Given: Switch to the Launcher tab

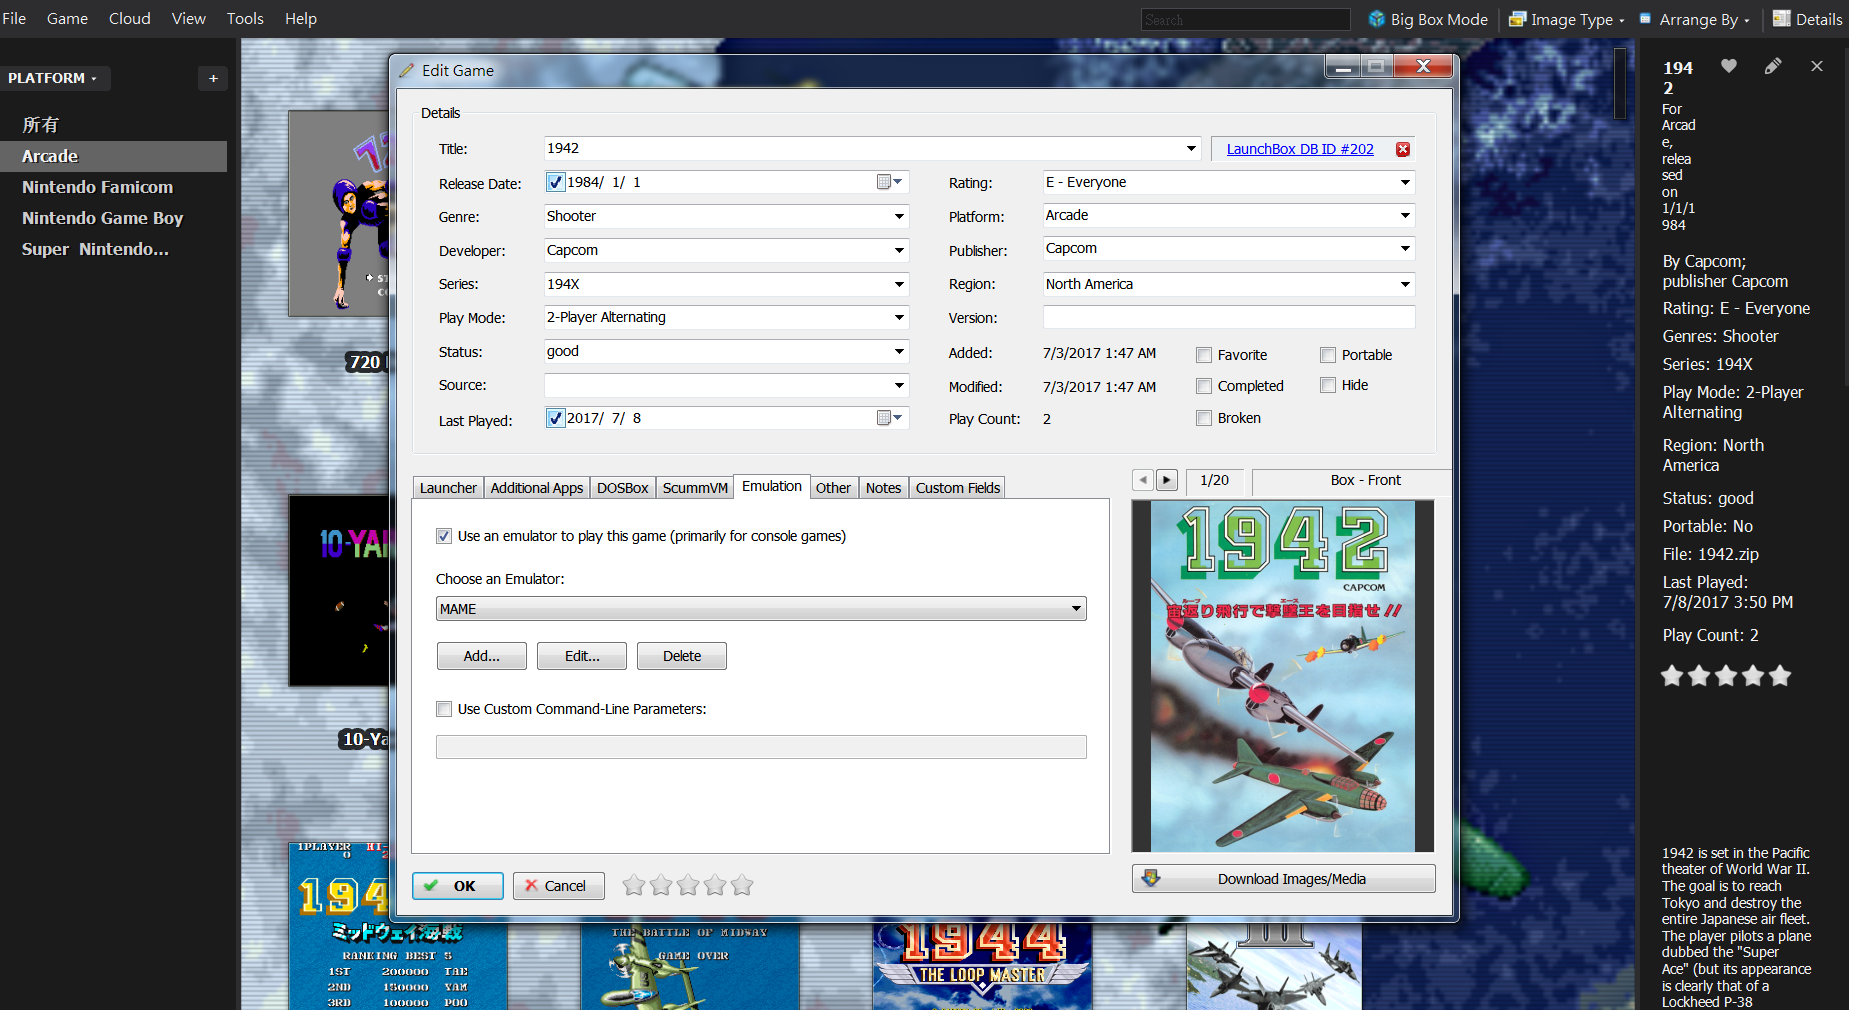Looking at the screenshot, I should pyautogui.click(x=448, y=488).
